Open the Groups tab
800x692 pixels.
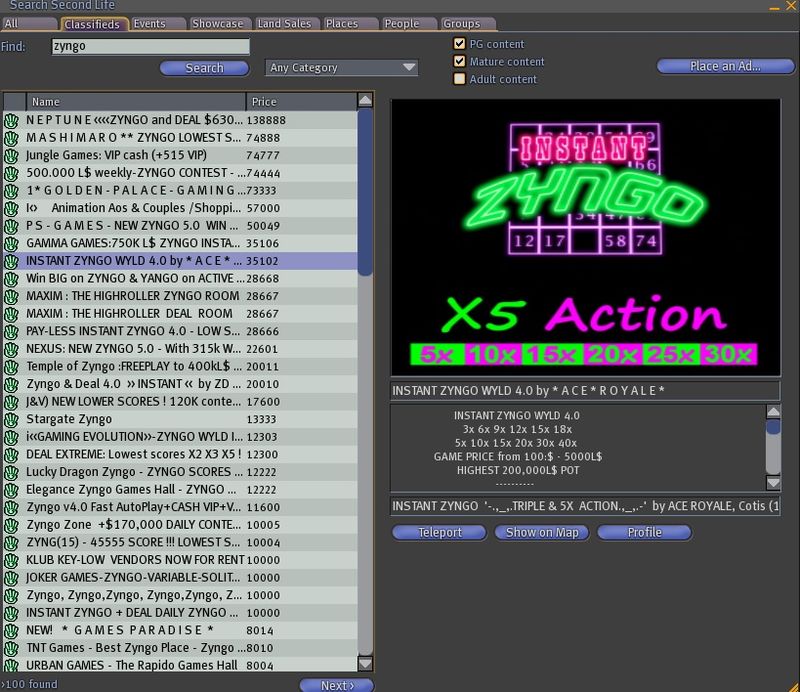(x=468, y=24)
